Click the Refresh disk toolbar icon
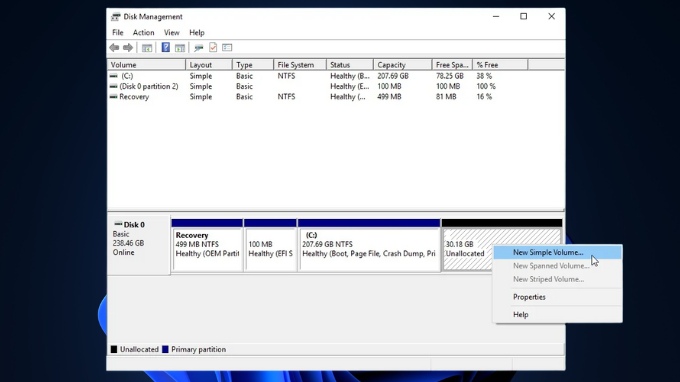The height and width of the screenshot is (382, 680). tap(199, 48)
